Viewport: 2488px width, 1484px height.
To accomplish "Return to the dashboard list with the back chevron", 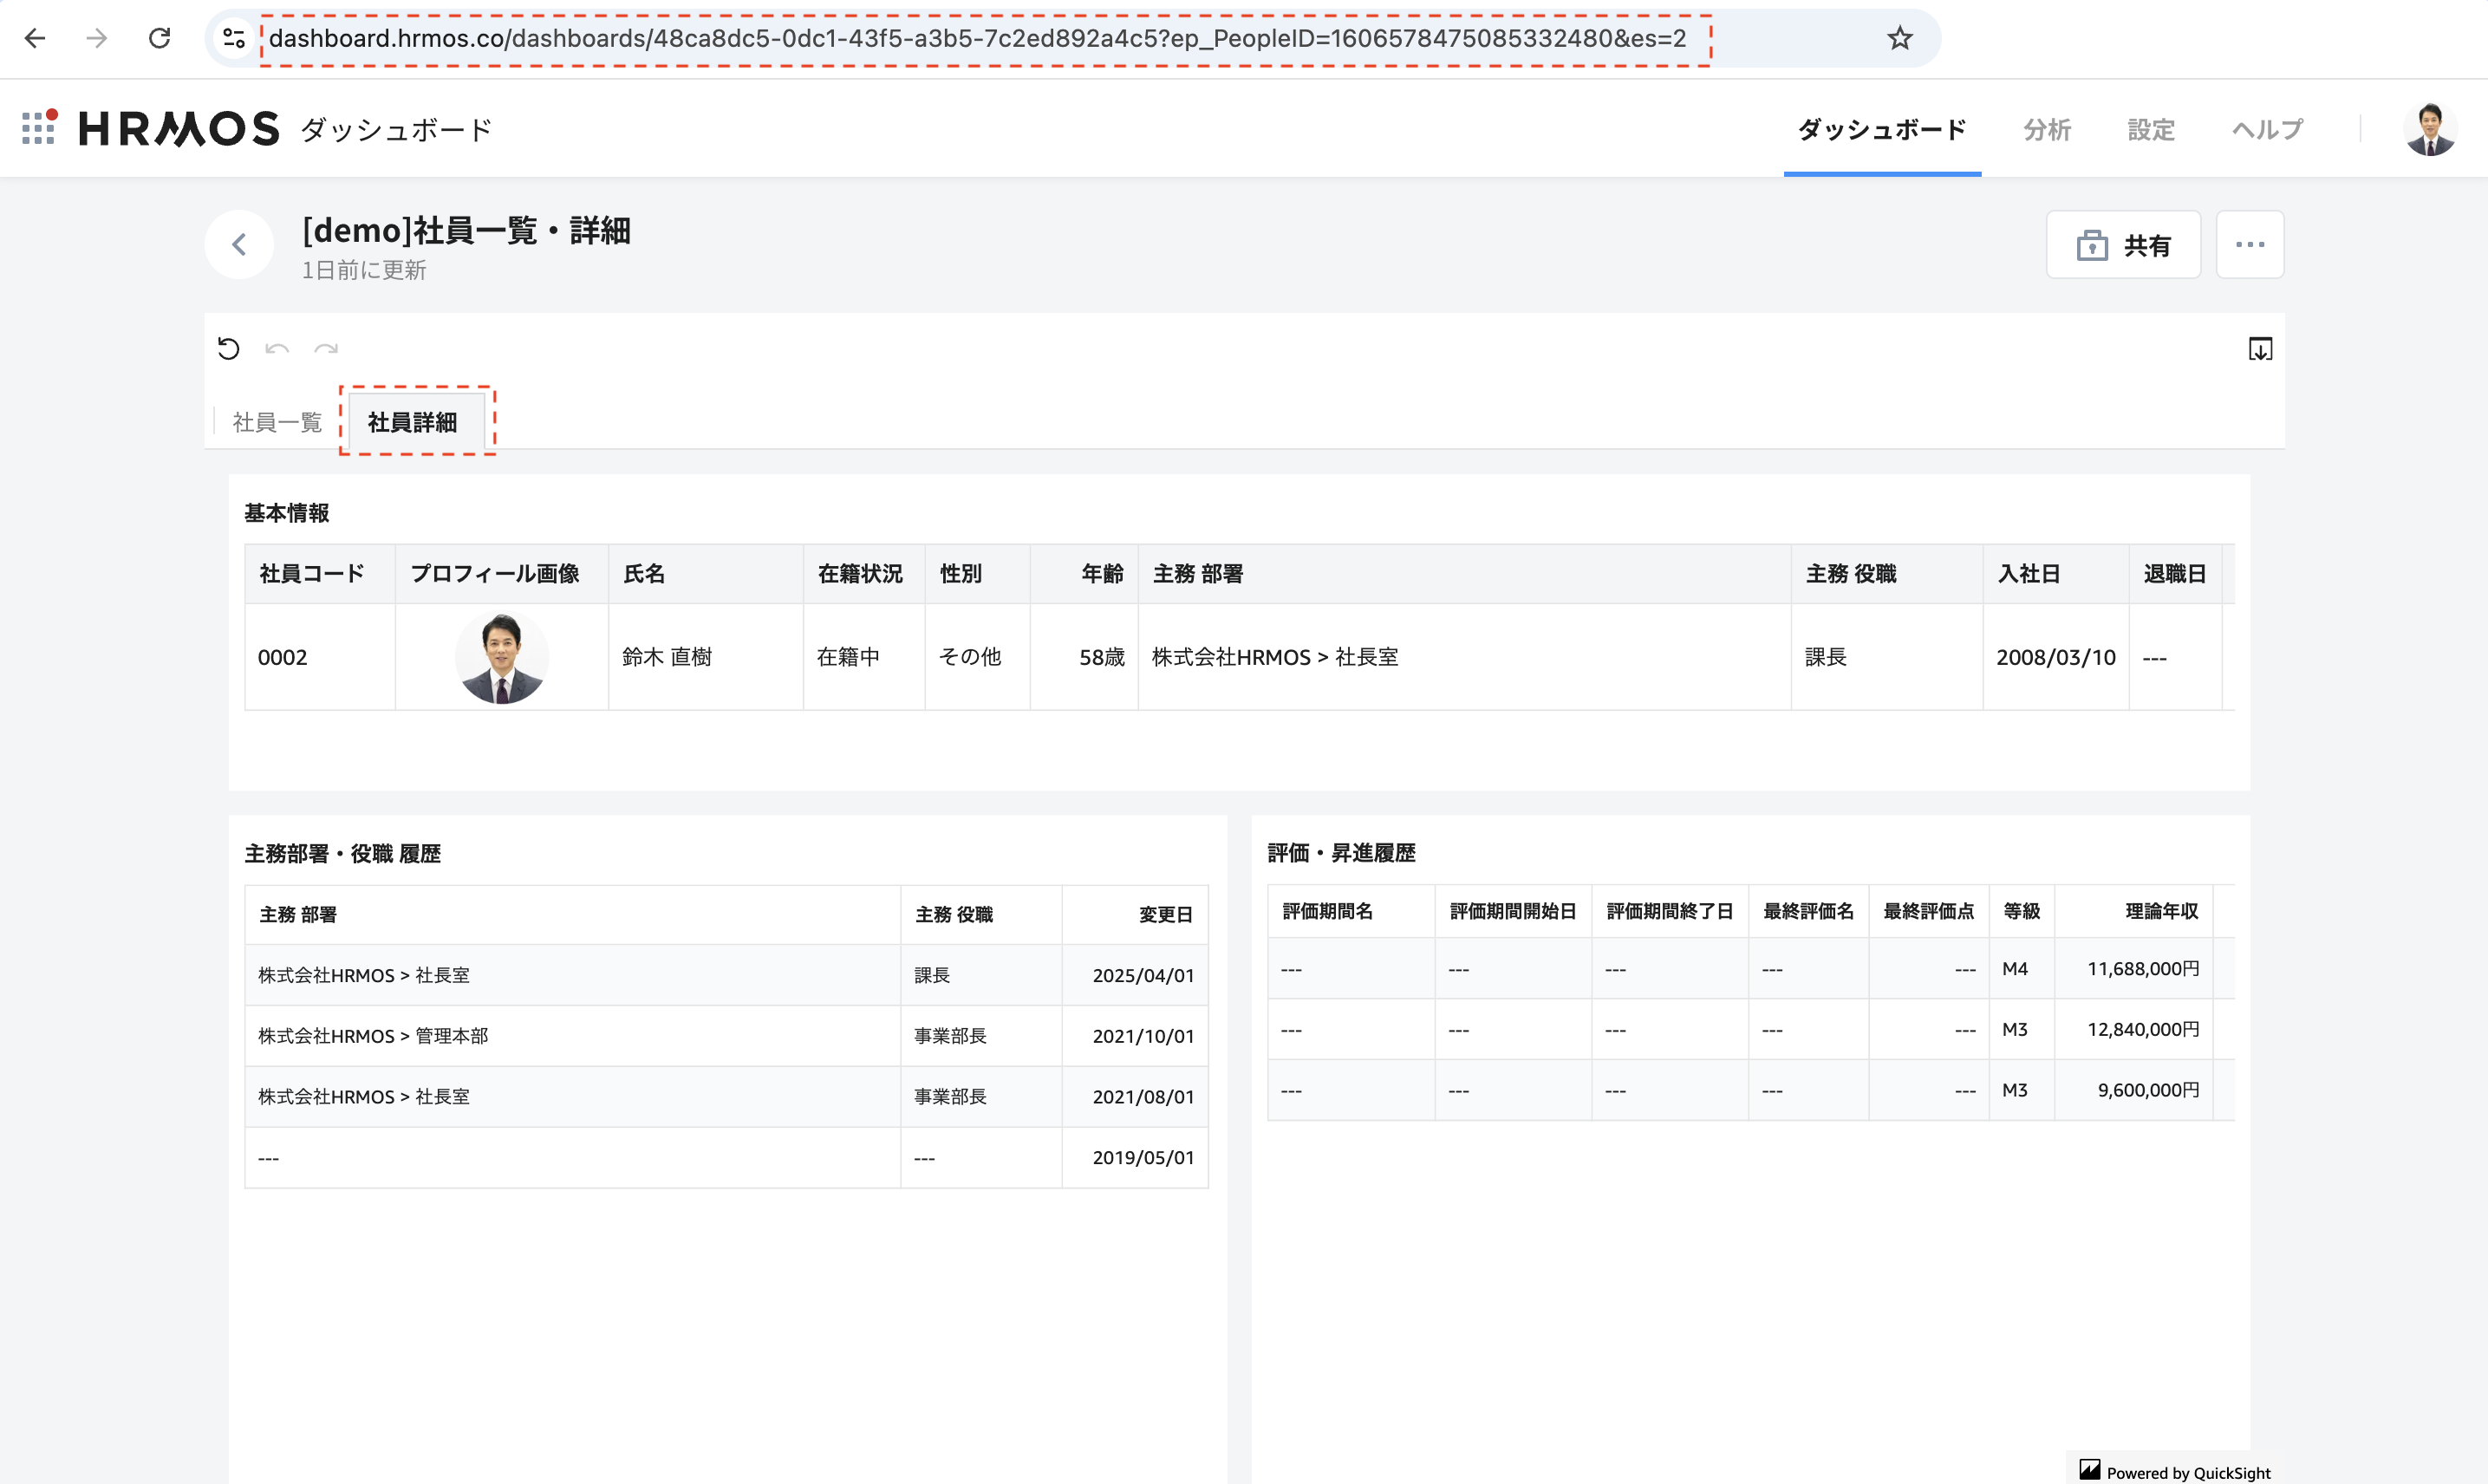I will coord(239,244).
